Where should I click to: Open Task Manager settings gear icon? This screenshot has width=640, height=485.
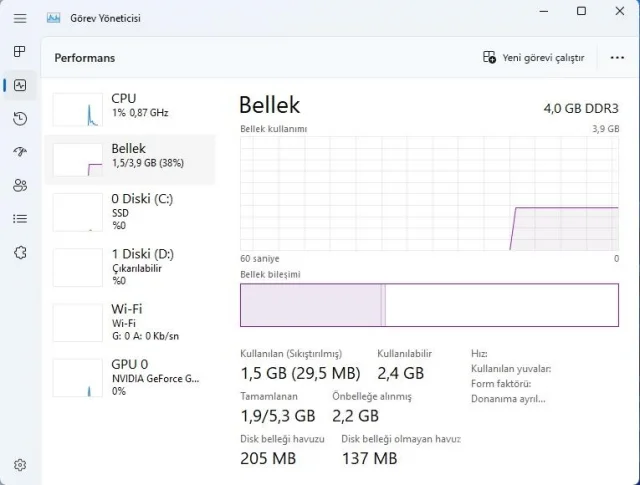point(20,465)
